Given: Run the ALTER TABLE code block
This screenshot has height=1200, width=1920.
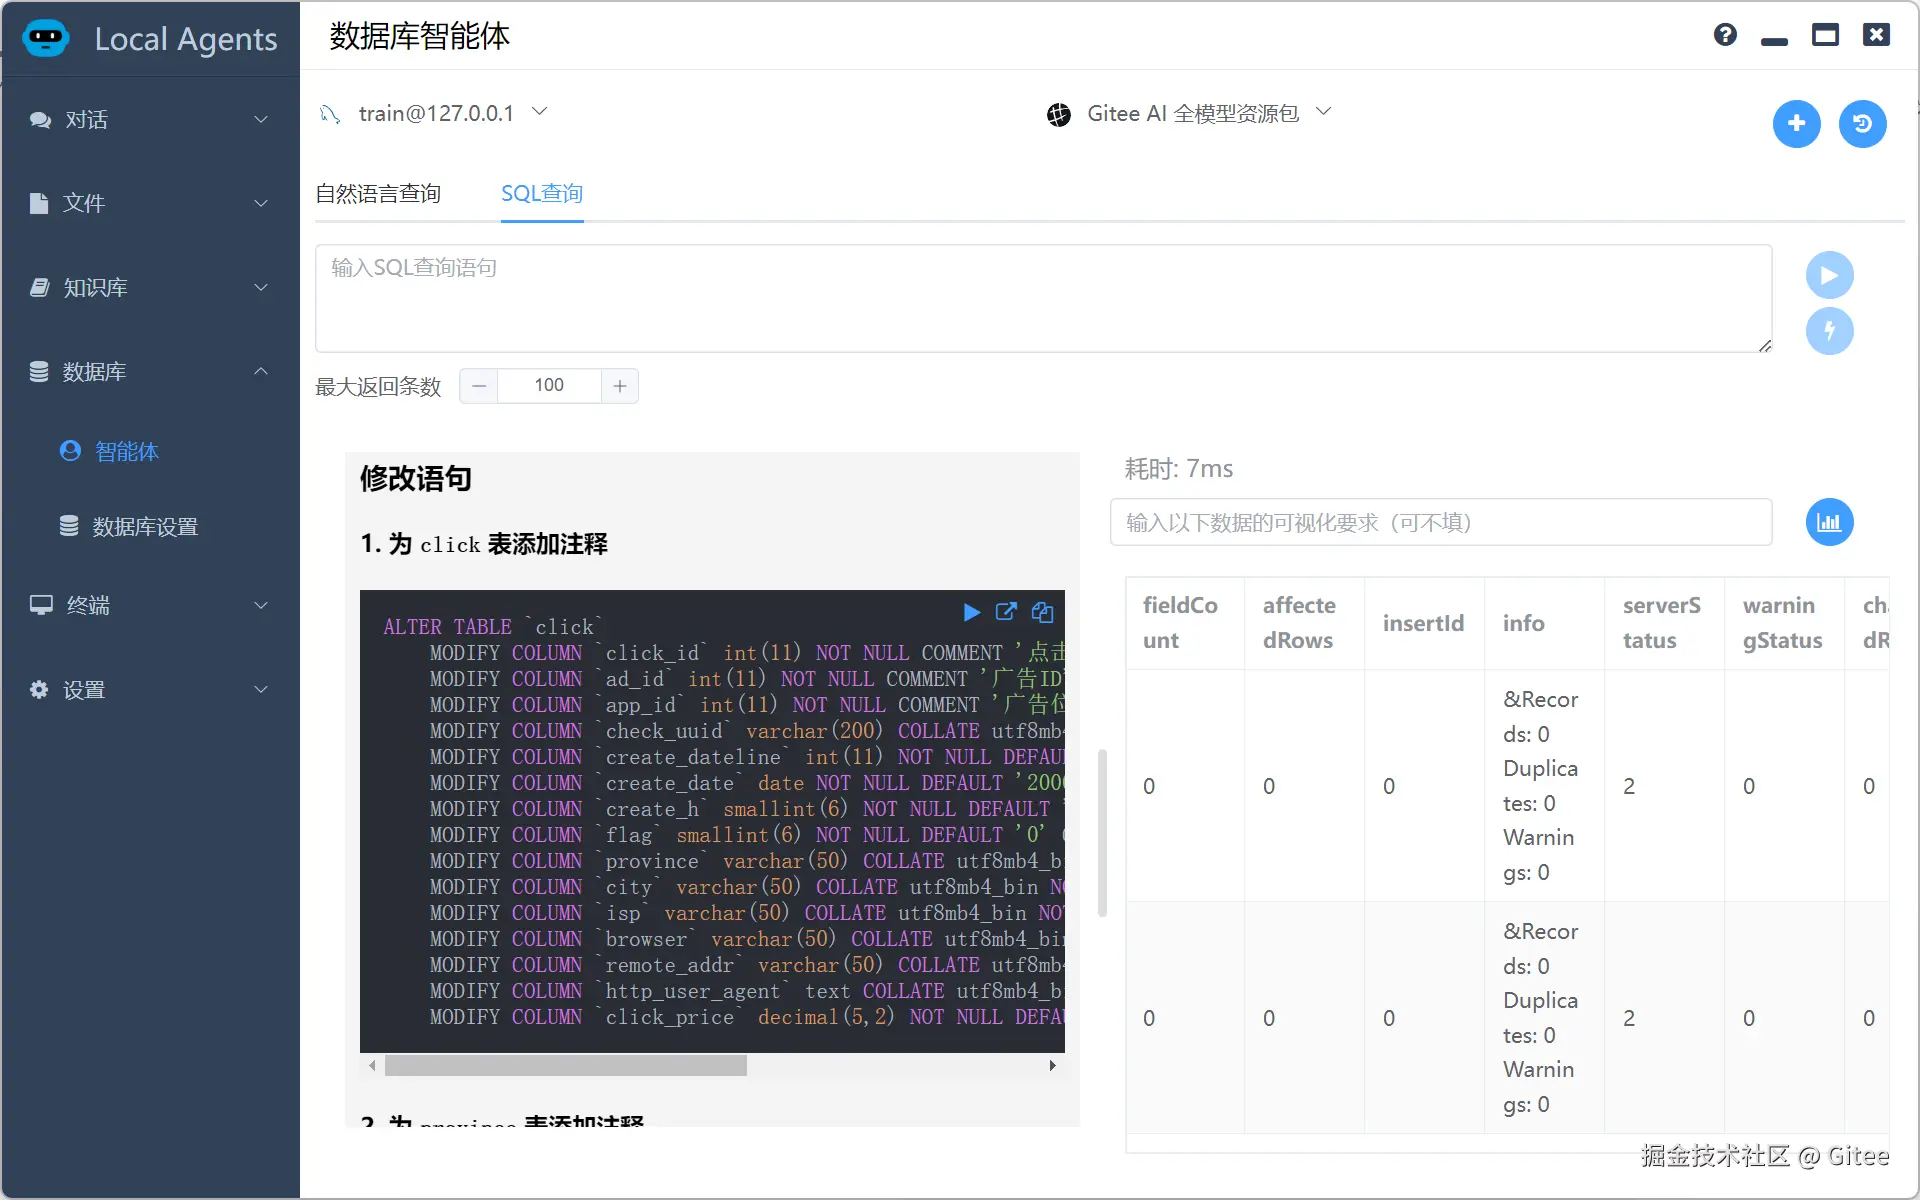Looking at the screenshot, I should pos(971,612).
